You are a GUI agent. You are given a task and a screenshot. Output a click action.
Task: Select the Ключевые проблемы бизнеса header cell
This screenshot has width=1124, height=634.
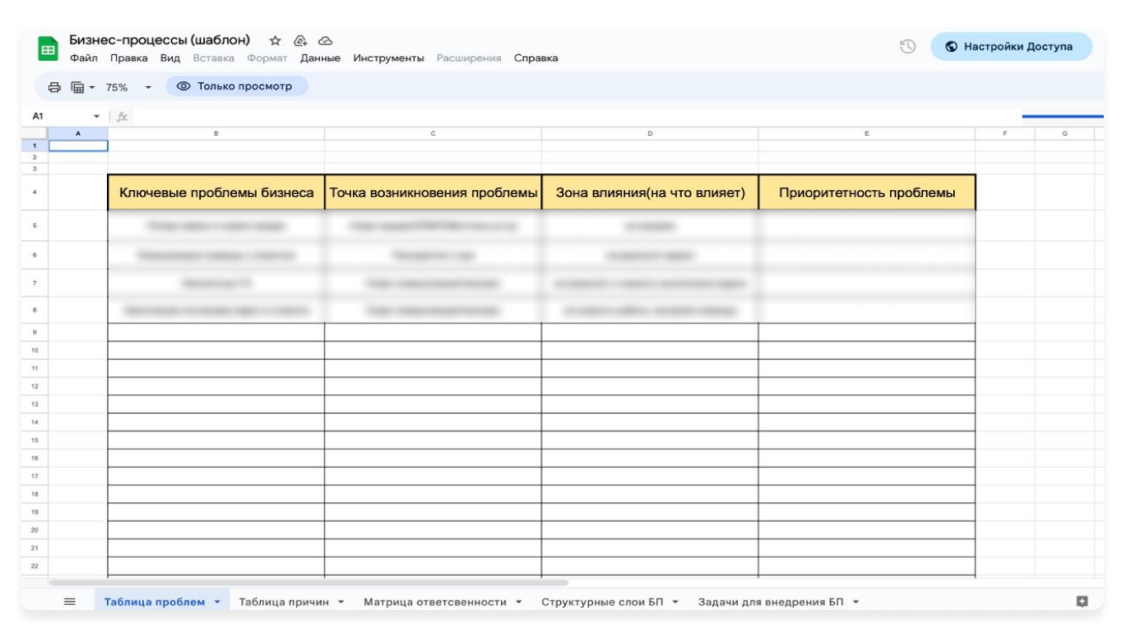(x=216, y=192)
